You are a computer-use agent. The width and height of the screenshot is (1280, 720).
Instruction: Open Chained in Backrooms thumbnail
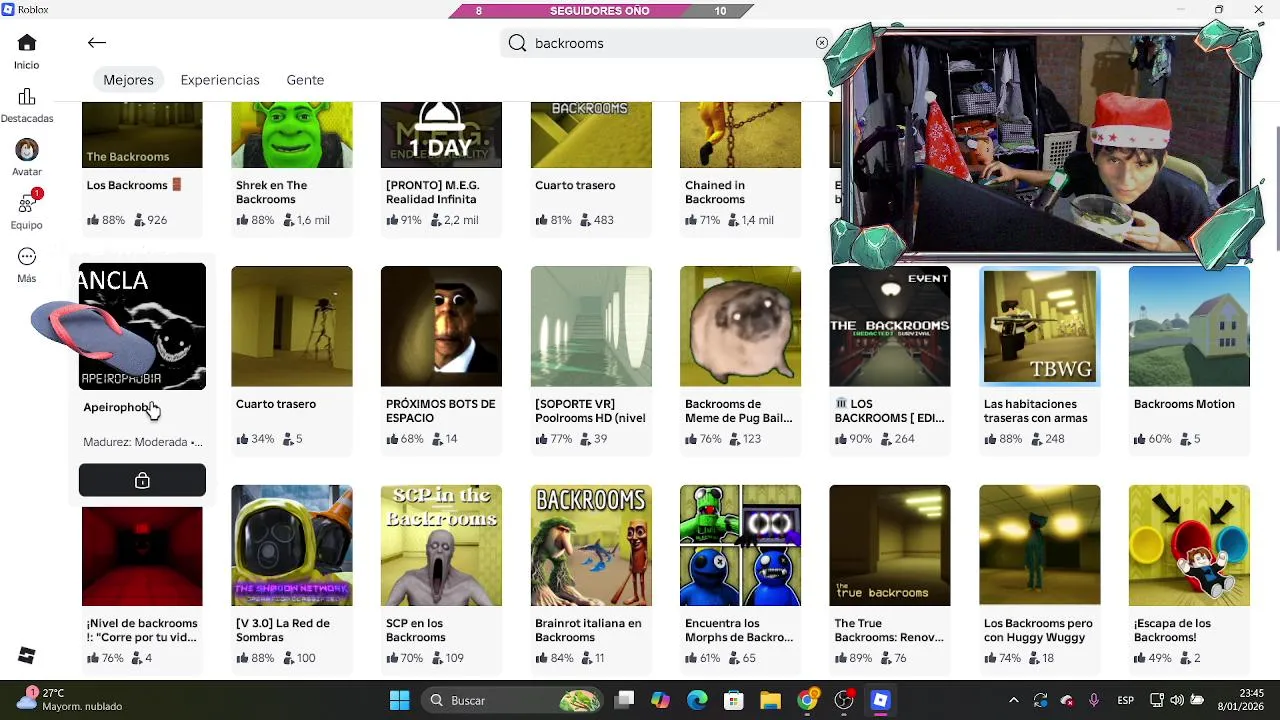(x=740, y=134)
